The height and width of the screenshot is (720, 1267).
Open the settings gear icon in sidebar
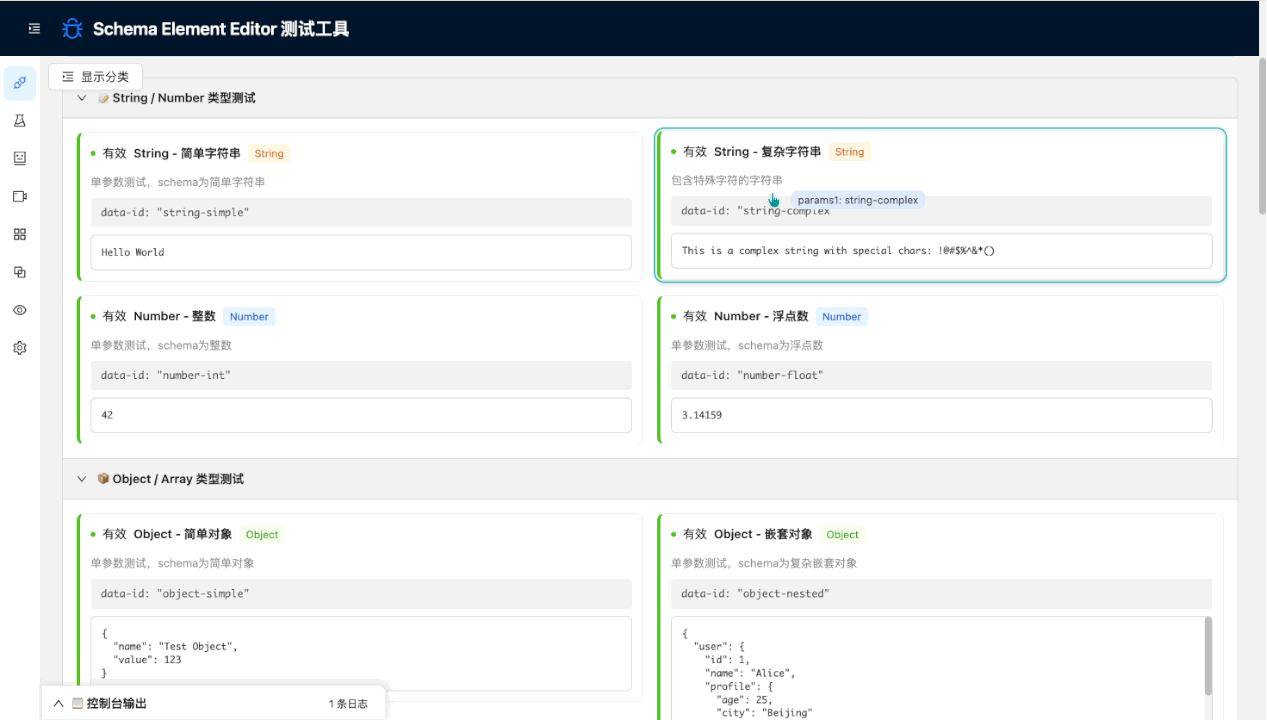[20, 348]
